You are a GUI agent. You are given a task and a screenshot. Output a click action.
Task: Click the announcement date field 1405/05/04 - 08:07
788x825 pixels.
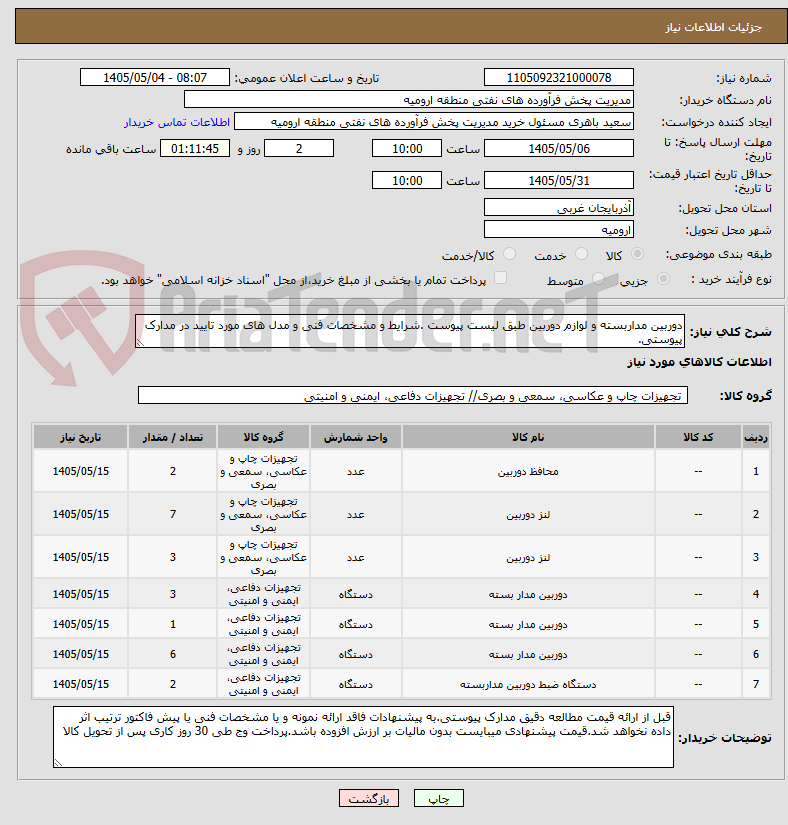point(155,77)
